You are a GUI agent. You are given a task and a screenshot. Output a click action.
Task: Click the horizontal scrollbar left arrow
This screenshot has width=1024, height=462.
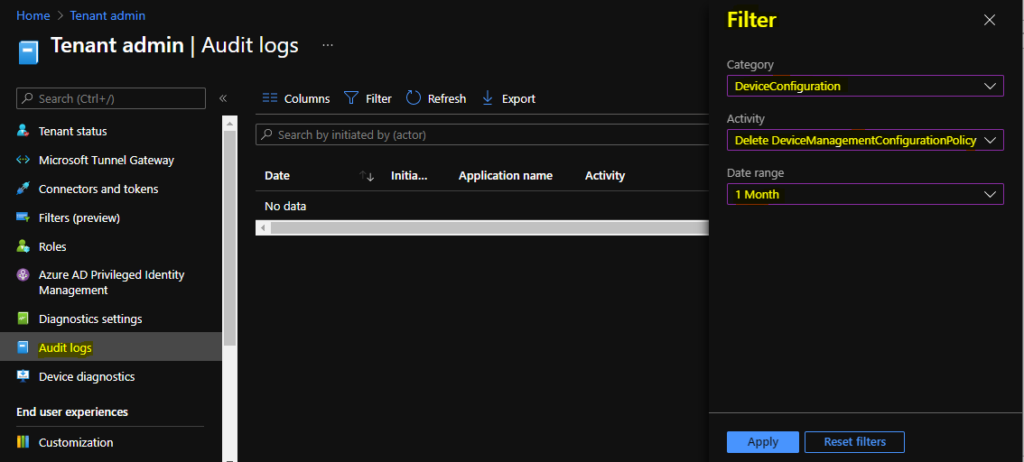(263, 228)
